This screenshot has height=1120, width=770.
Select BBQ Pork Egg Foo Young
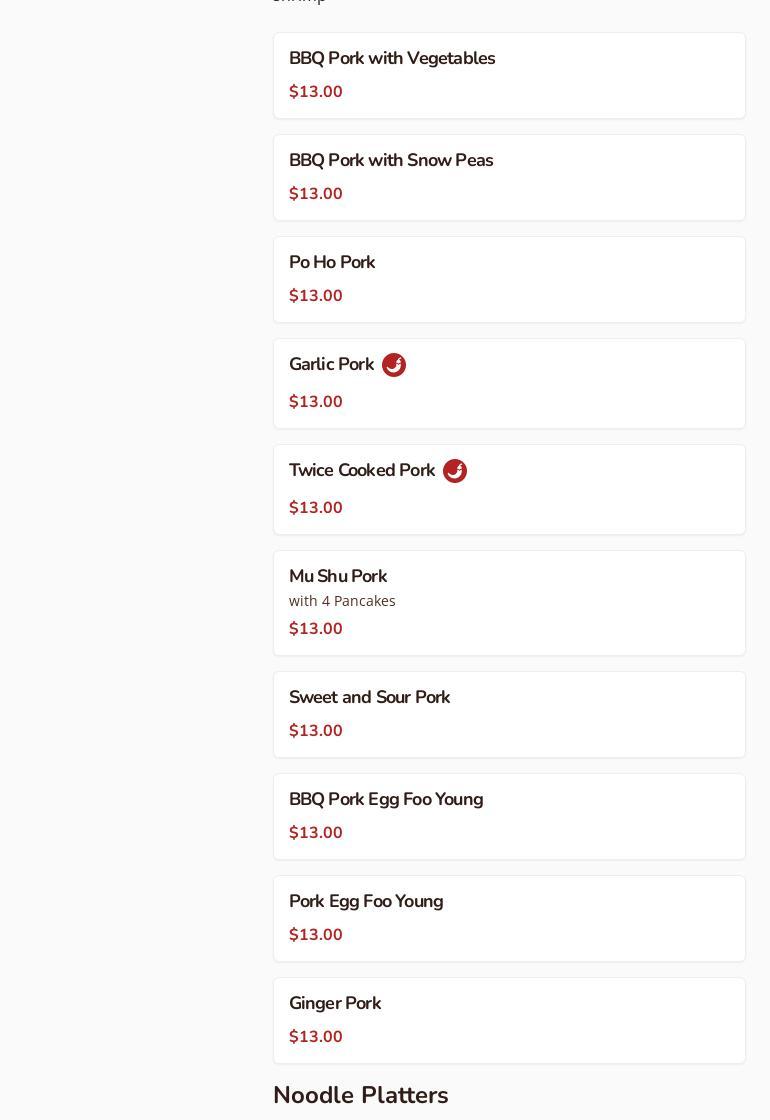[386, 800]
